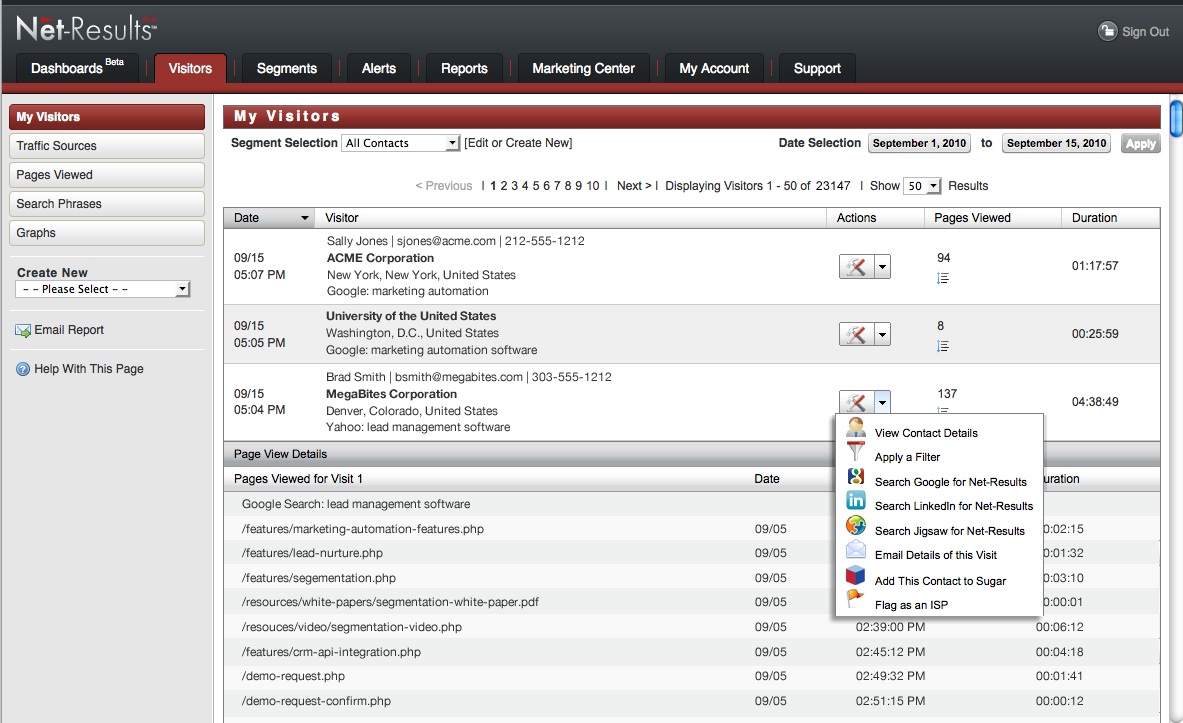Screen dimensions: 1183x723
Task: Open the Support tab
Action: [x=817, y=69]
